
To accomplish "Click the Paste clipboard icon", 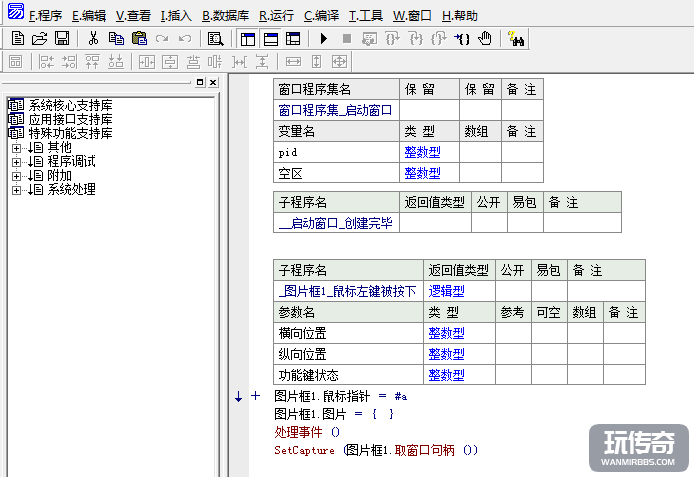I will (x=139, y=39).
